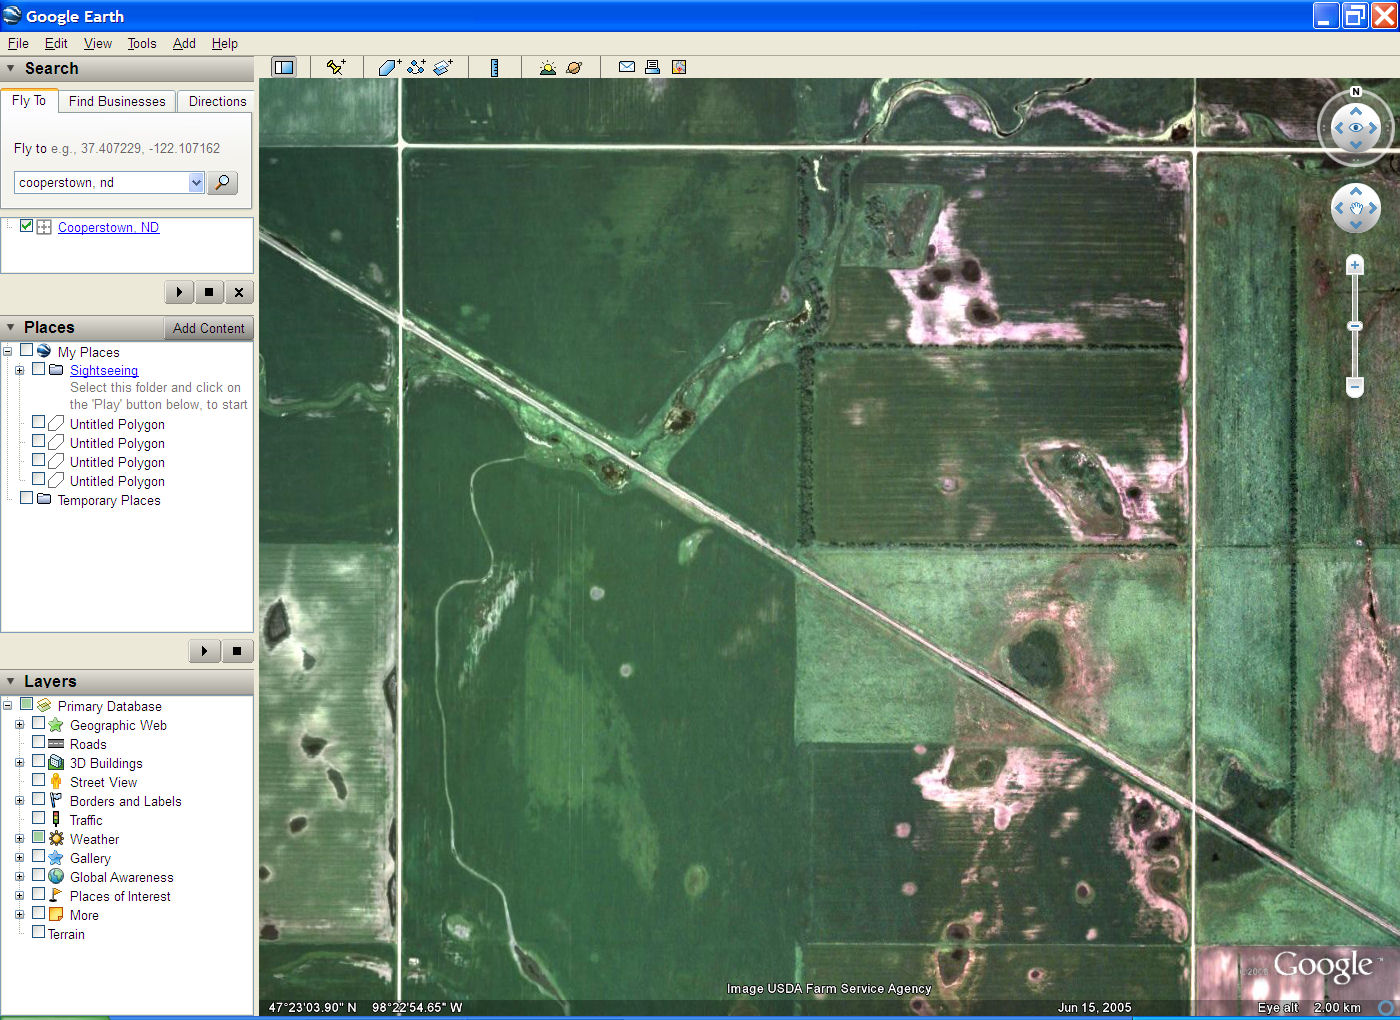Open the Add menu
The height and width of the screenshot is (1020, 1400).
tap(184, 43)
